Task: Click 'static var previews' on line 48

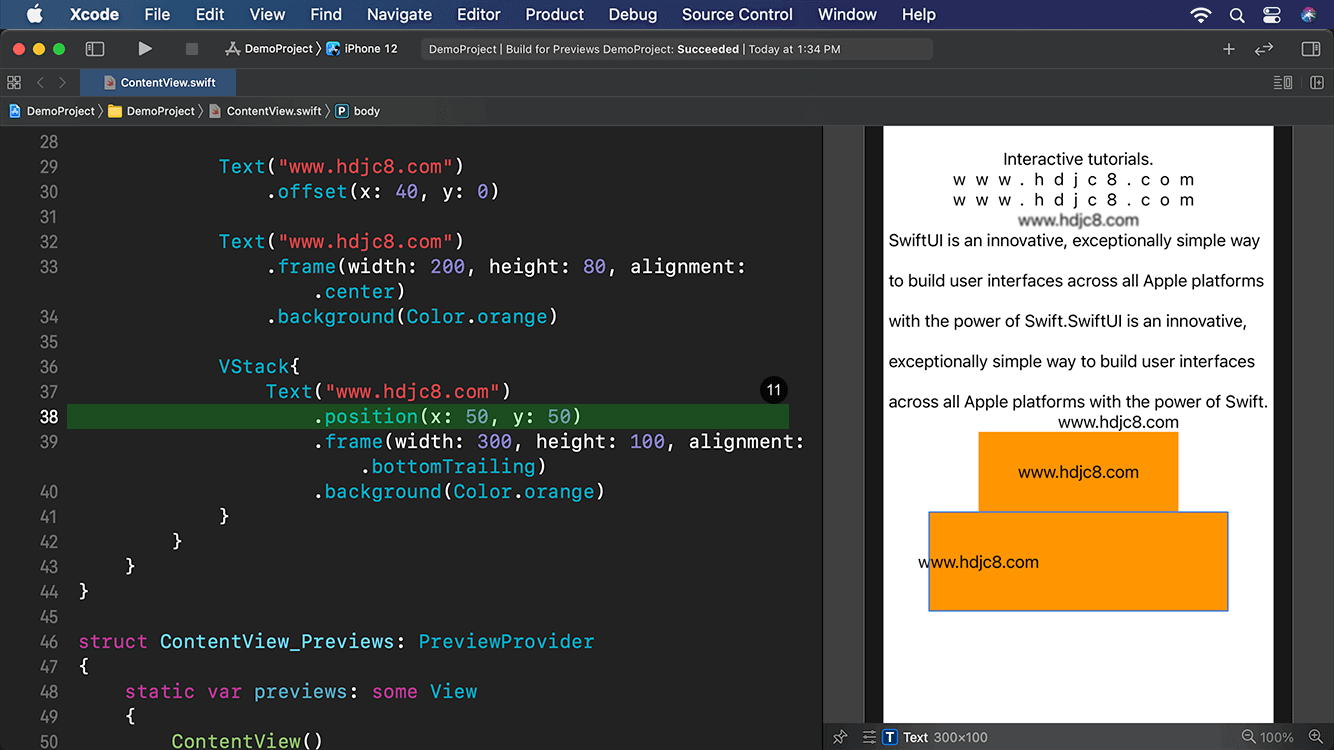Action: coord(238,691)
